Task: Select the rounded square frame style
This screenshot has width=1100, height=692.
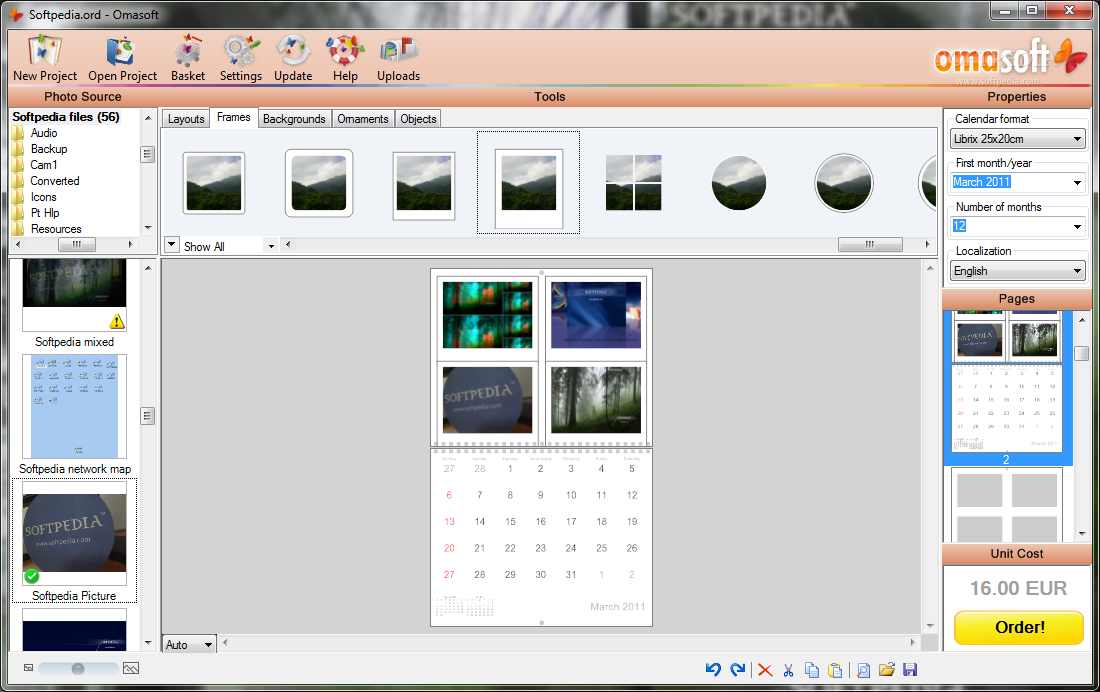Action: (318, 183)
